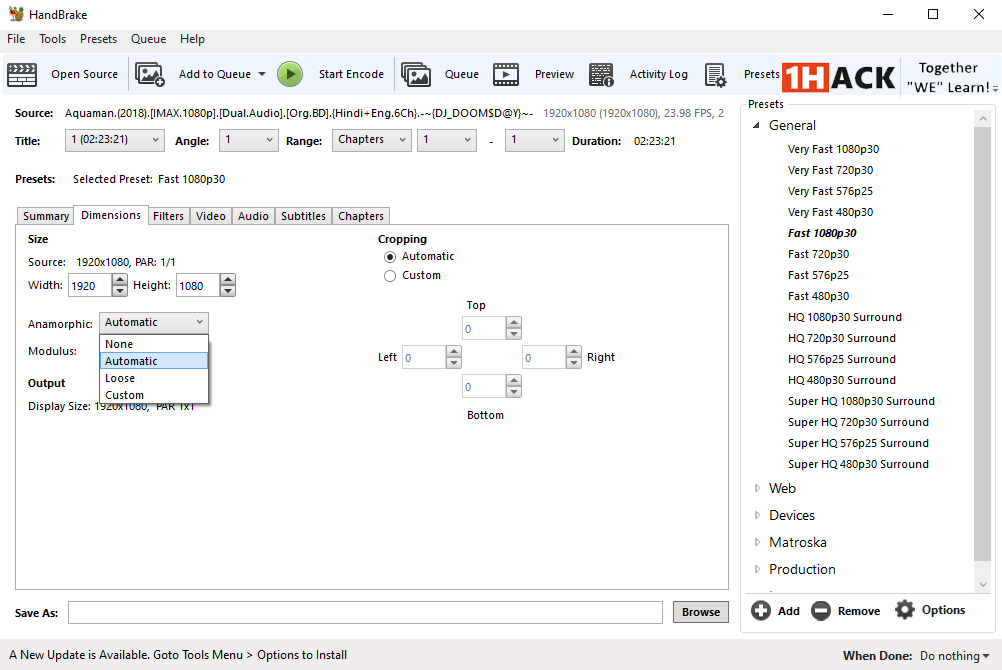Open the Queue via its toolbar icon
Viewport: 1002px width, 670px height.
pos(416,74)
